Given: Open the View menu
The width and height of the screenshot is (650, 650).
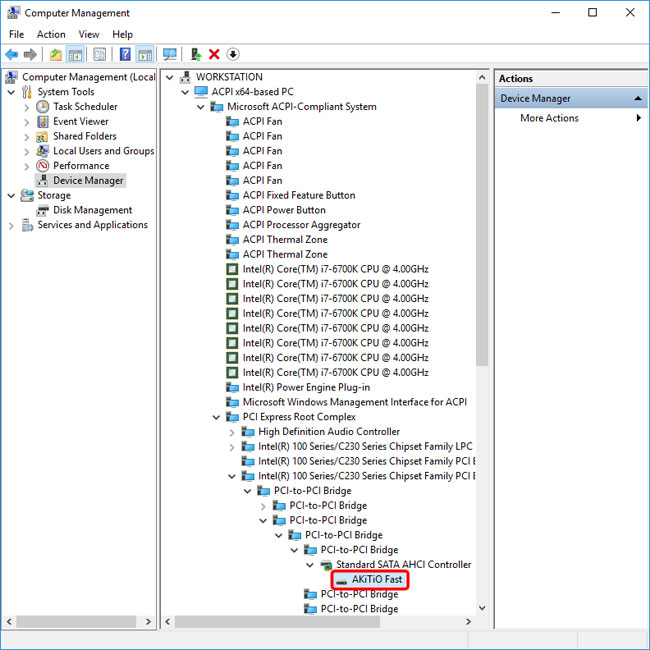Looking at the screenshot, I should coord(89,34).
